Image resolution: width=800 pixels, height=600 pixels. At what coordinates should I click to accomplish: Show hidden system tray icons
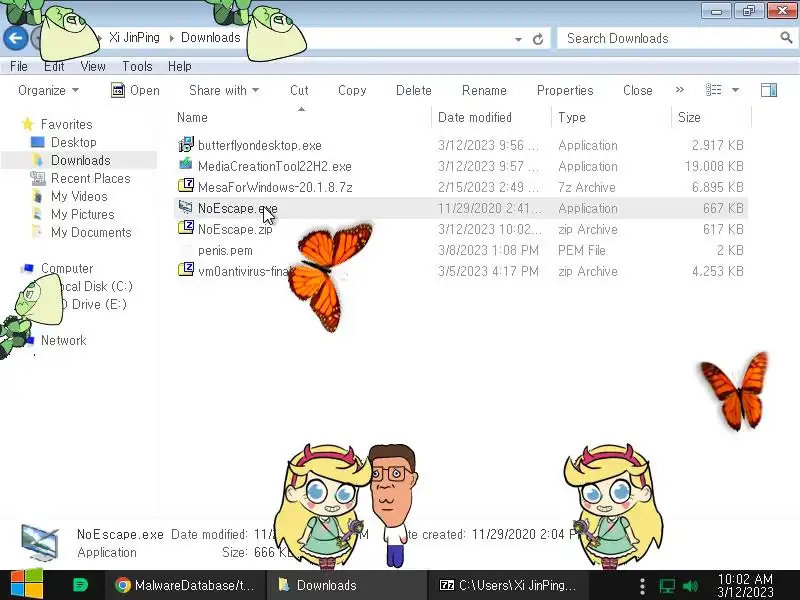[642, 586]
